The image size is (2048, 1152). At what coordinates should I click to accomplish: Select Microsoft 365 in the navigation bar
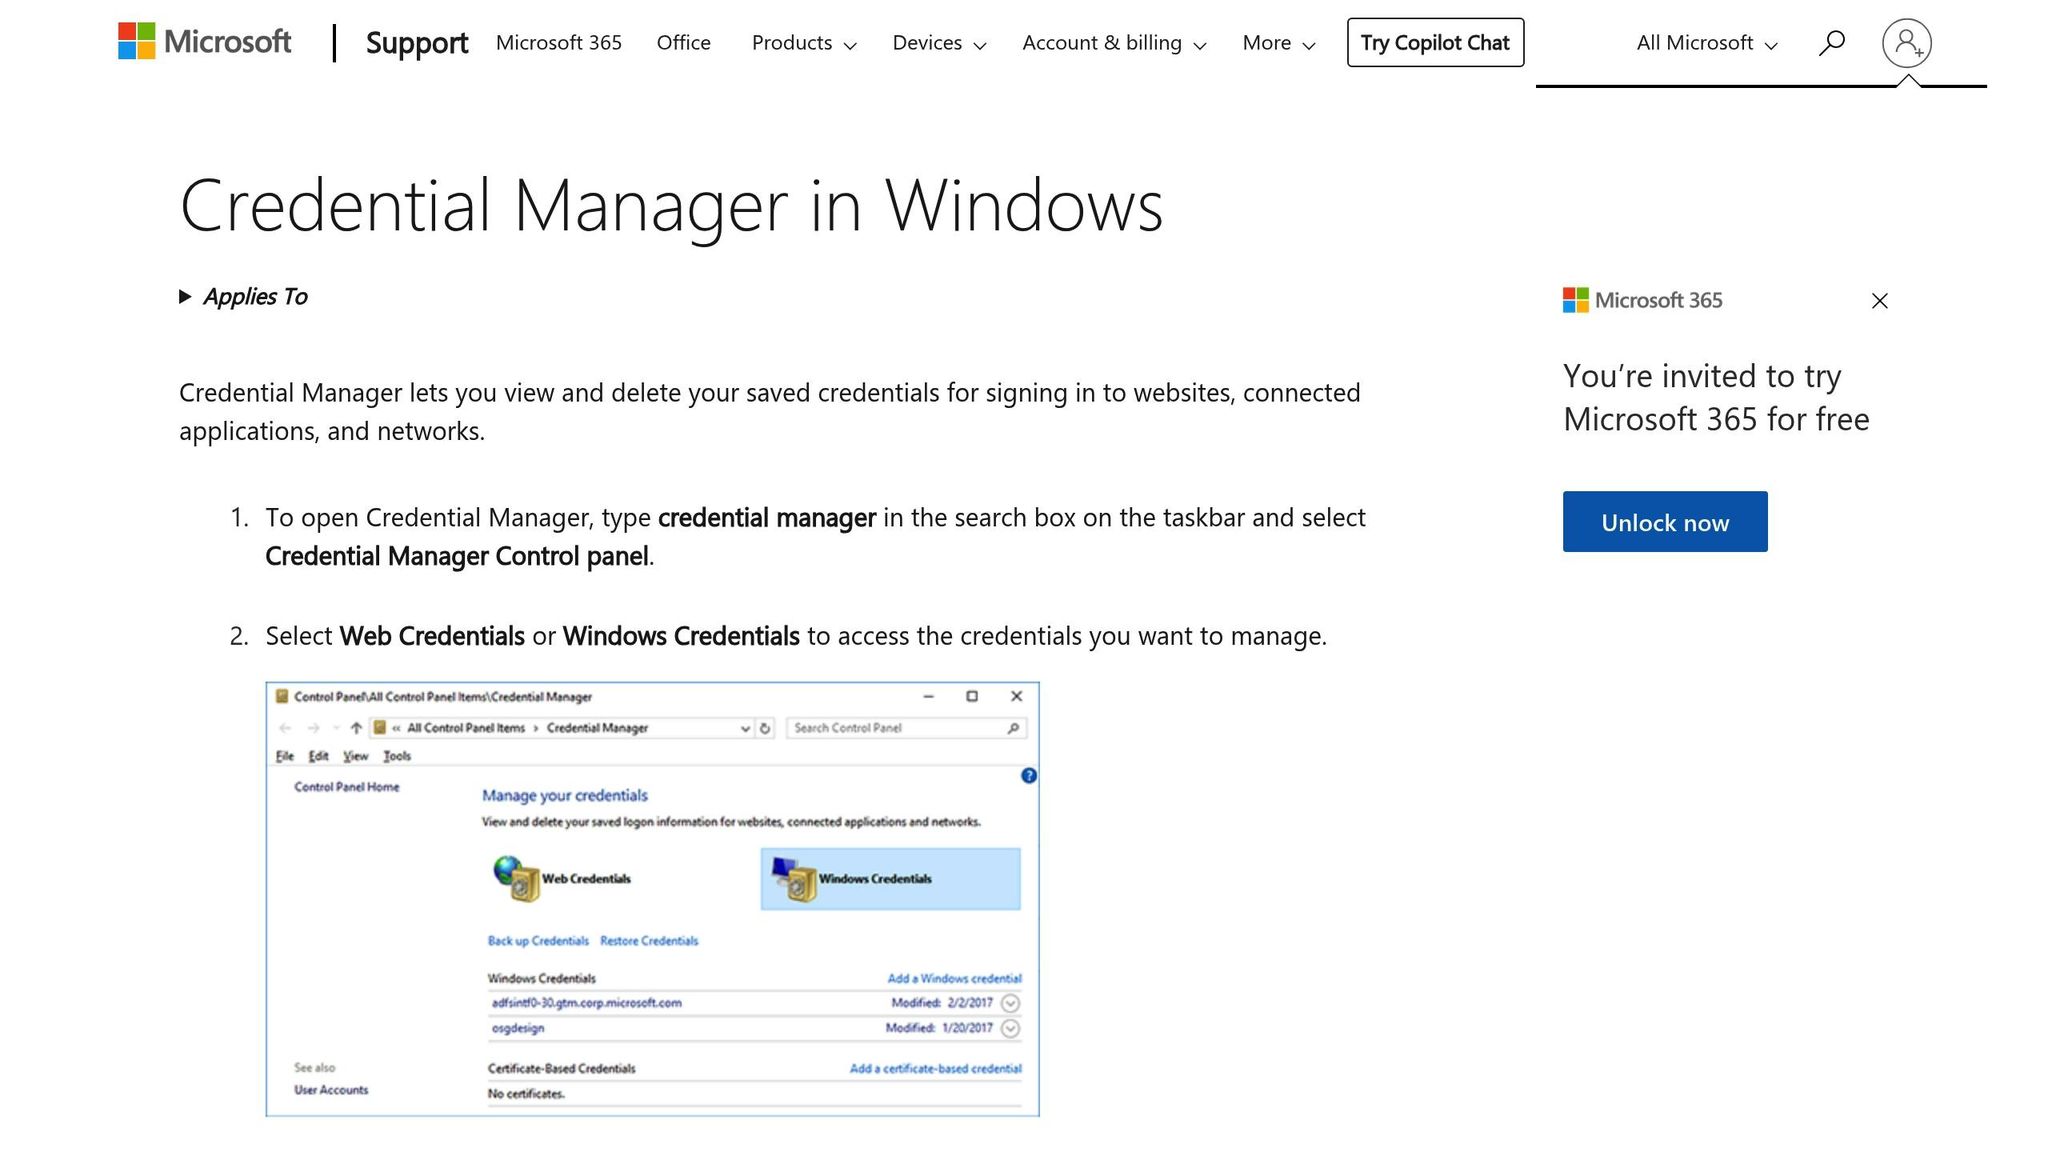tap(558, 43)
